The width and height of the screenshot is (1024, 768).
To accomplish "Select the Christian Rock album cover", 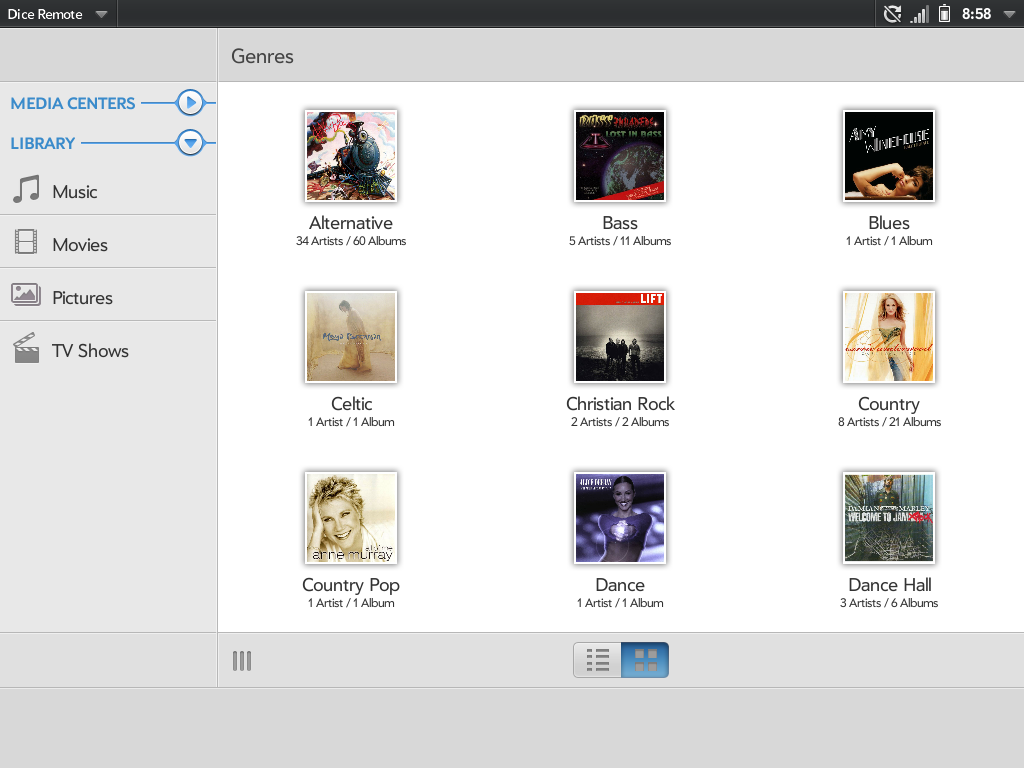I will [620, 337].
